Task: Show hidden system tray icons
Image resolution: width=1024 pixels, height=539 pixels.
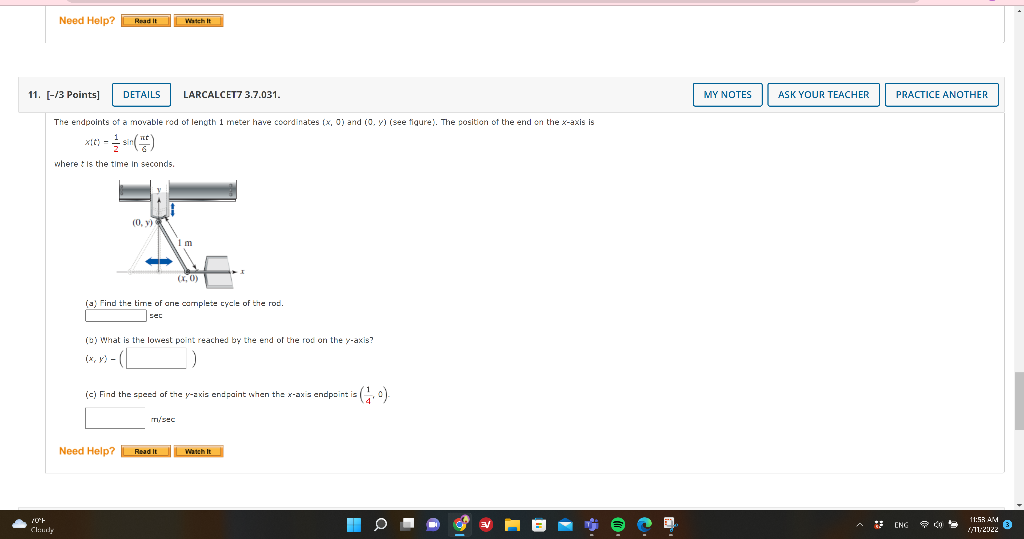Action: click(859, 525)
